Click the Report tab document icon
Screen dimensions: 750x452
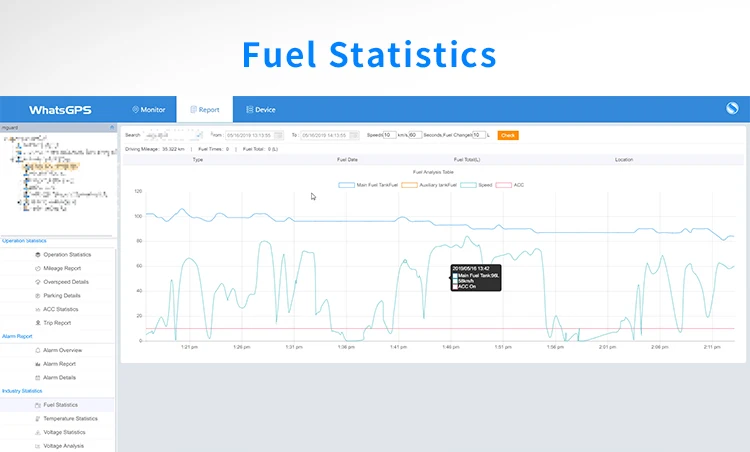pyautogui.click(x=193, y=110)
